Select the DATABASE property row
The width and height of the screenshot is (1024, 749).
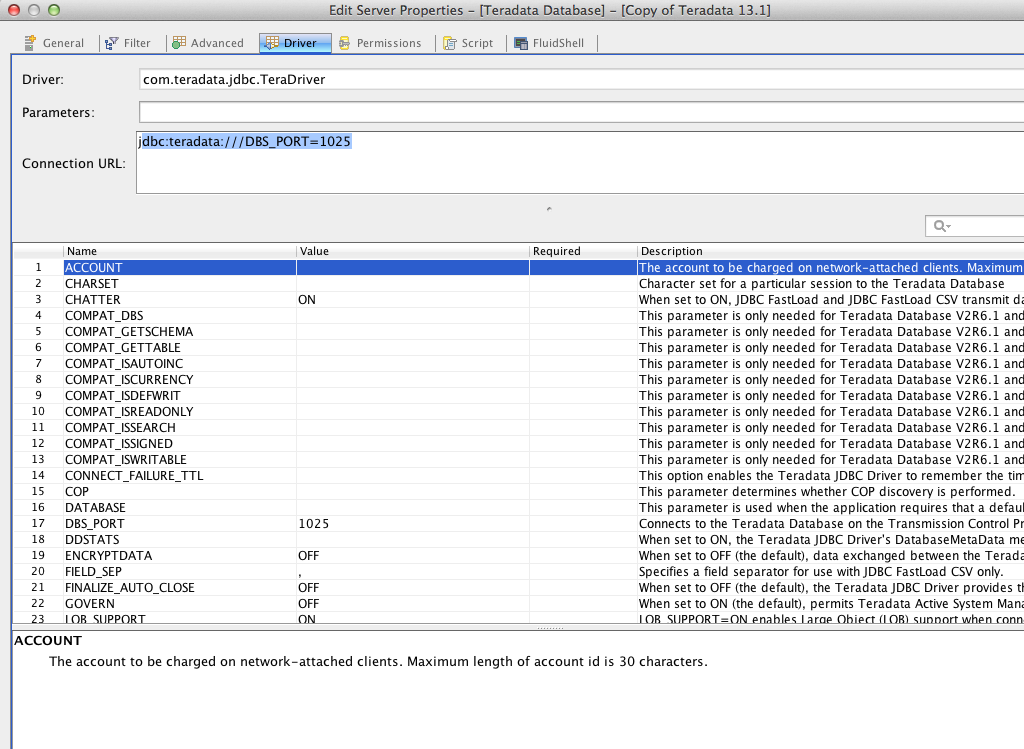pos(519,507)
